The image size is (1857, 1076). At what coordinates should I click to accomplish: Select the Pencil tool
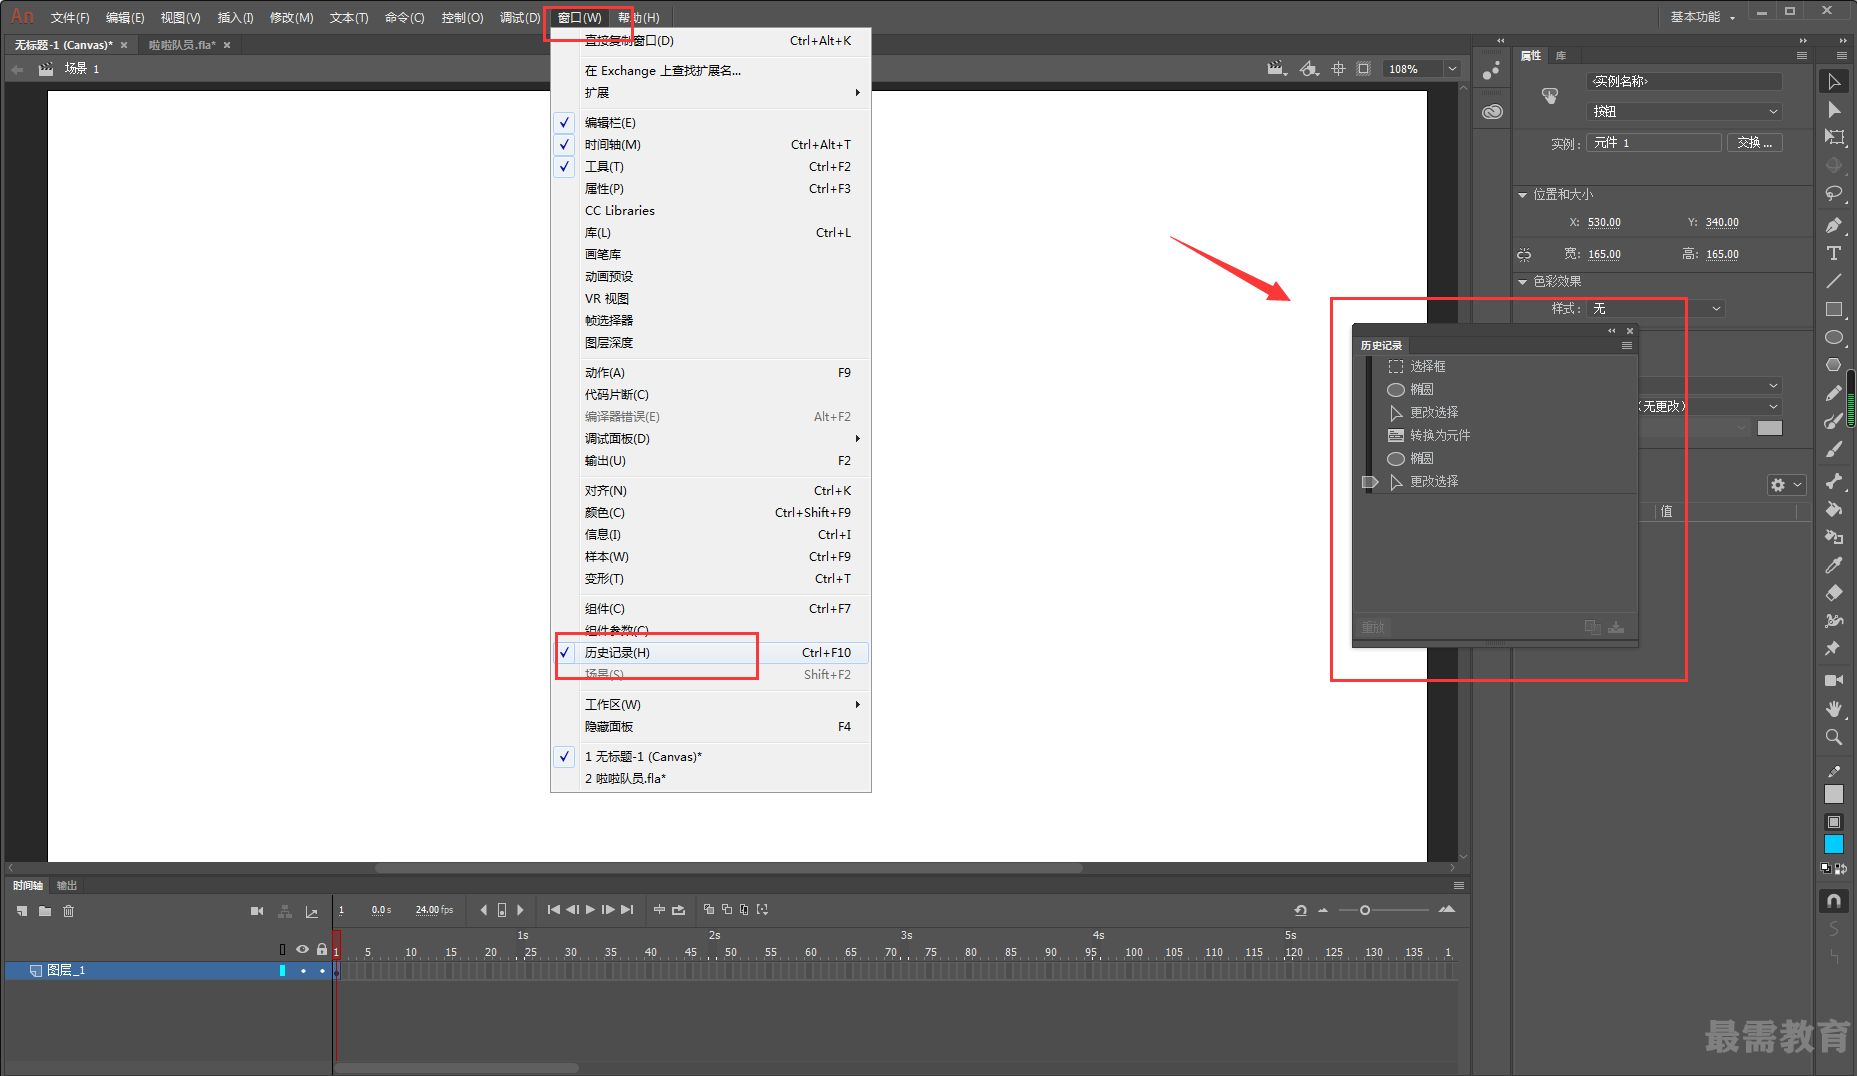coord(1833,393)
